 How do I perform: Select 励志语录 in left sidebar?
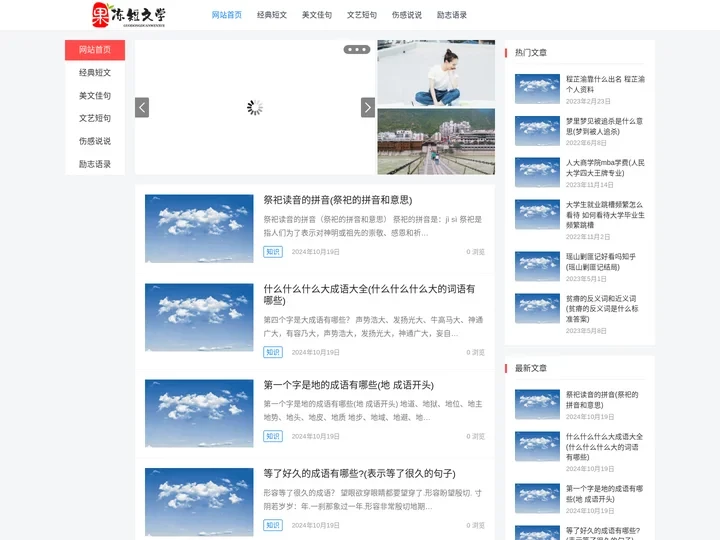[x=95, y=164]
